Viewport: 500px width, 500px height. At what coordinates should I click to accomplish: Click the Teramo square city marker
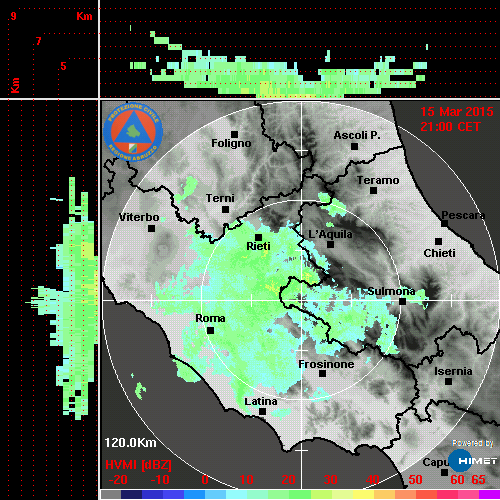coord(374,191)
